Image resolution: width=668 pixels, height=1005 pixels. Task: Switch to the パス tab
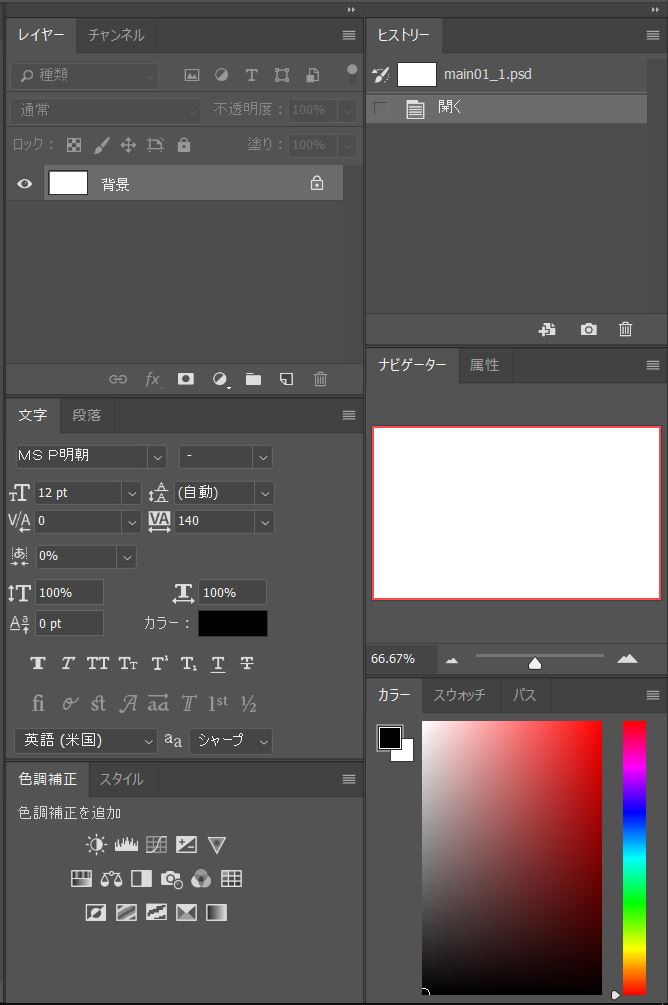(x=524, y=695)
